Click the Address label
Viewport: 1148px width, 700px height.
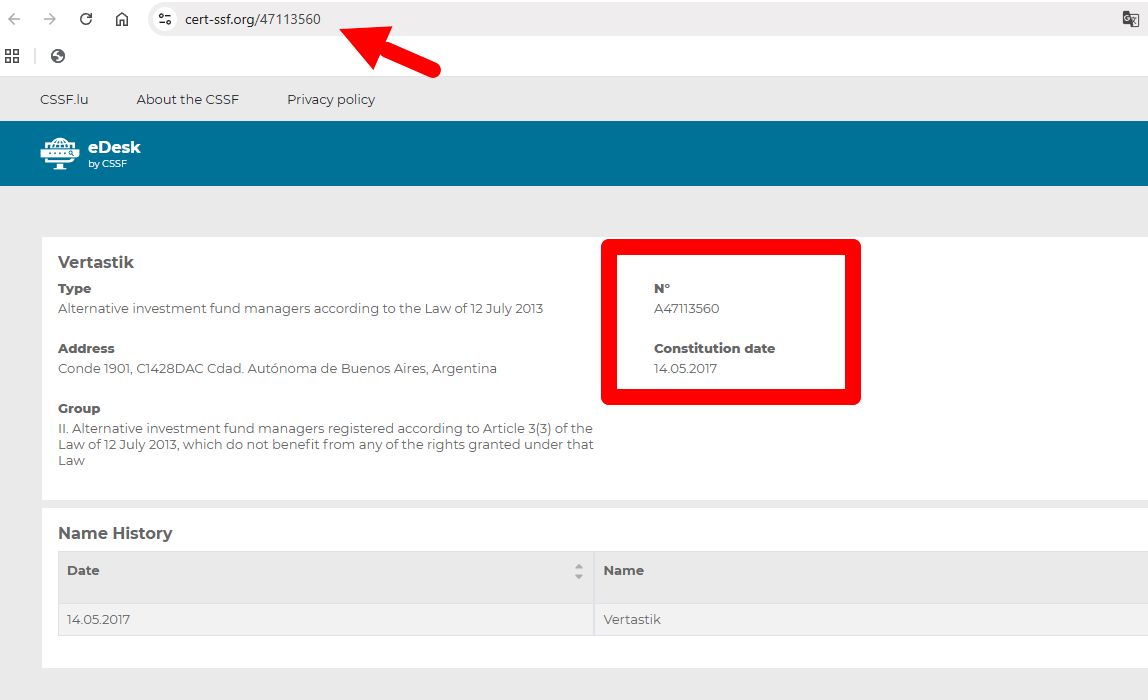click(x=86, y=349)
